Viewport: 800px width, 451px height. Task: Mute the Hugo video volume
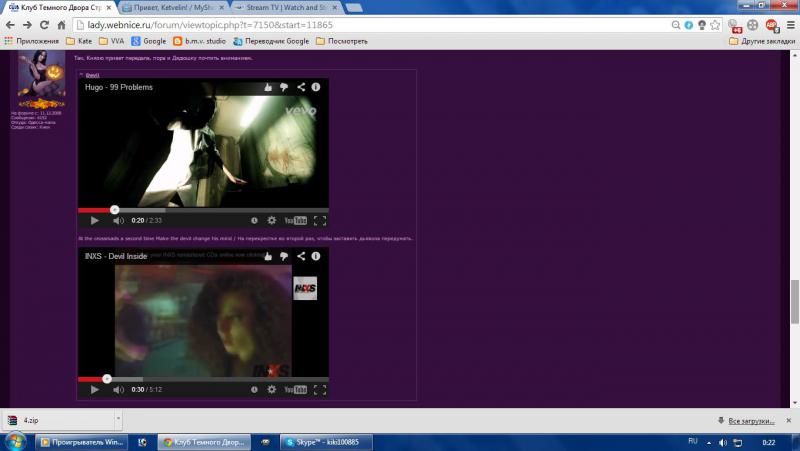coord(118,220)
